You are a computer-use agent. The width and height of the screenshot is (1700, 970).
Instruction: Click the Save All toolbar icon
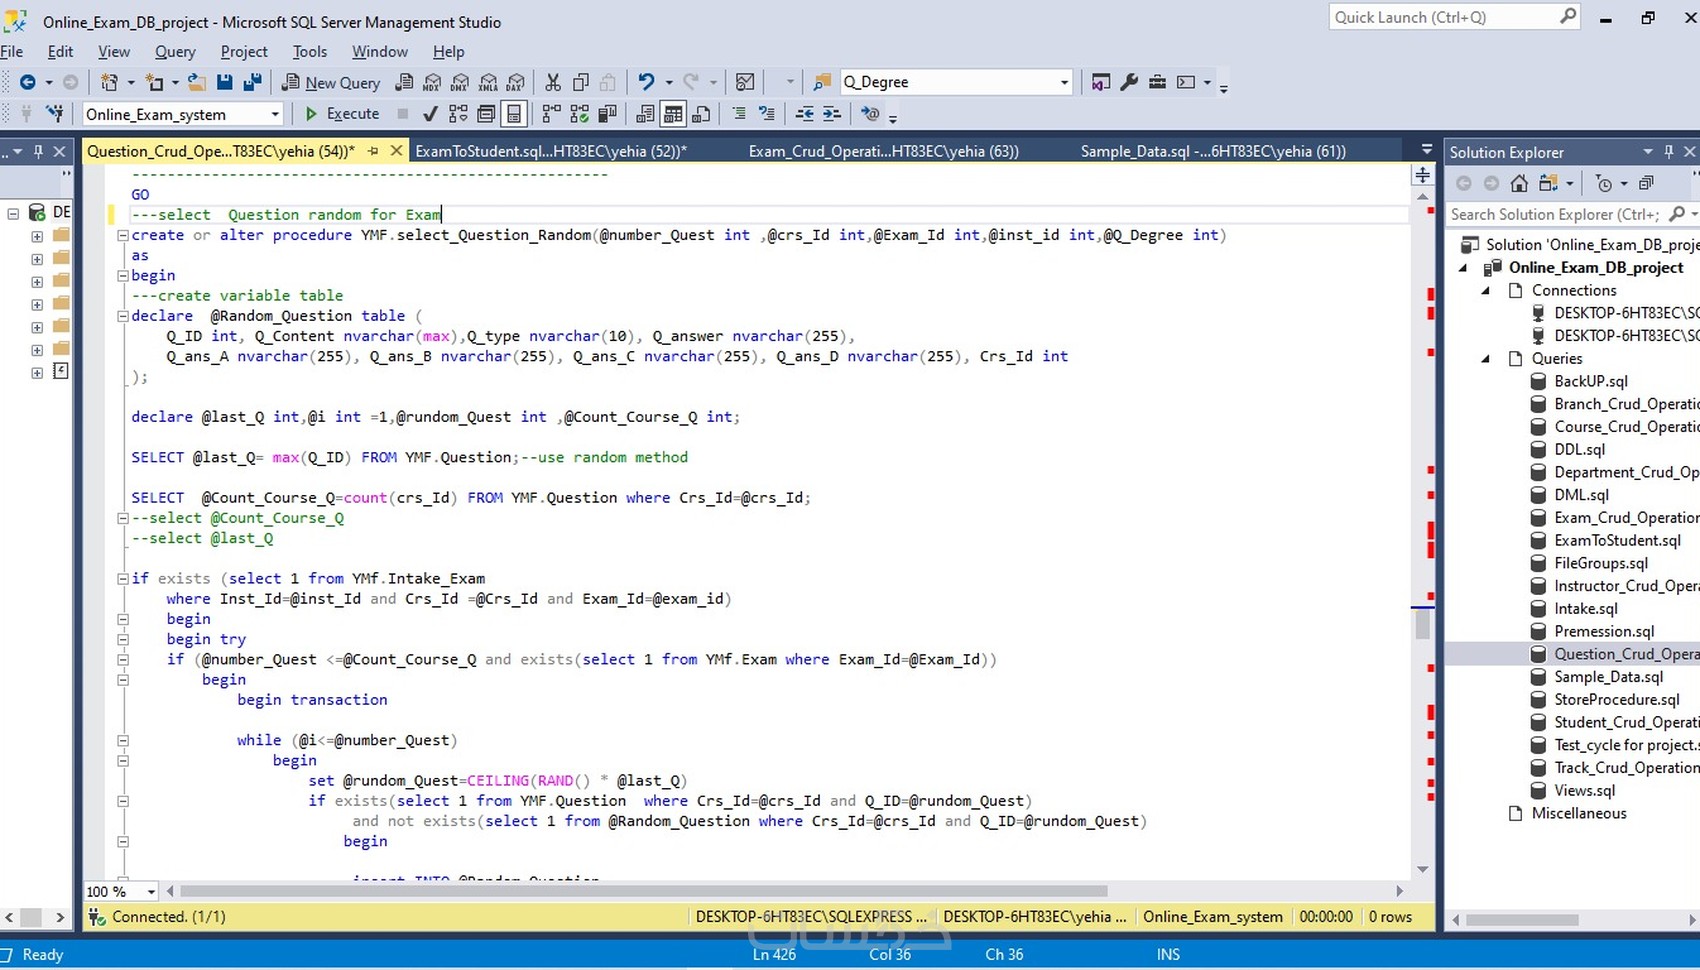[252, 82]
